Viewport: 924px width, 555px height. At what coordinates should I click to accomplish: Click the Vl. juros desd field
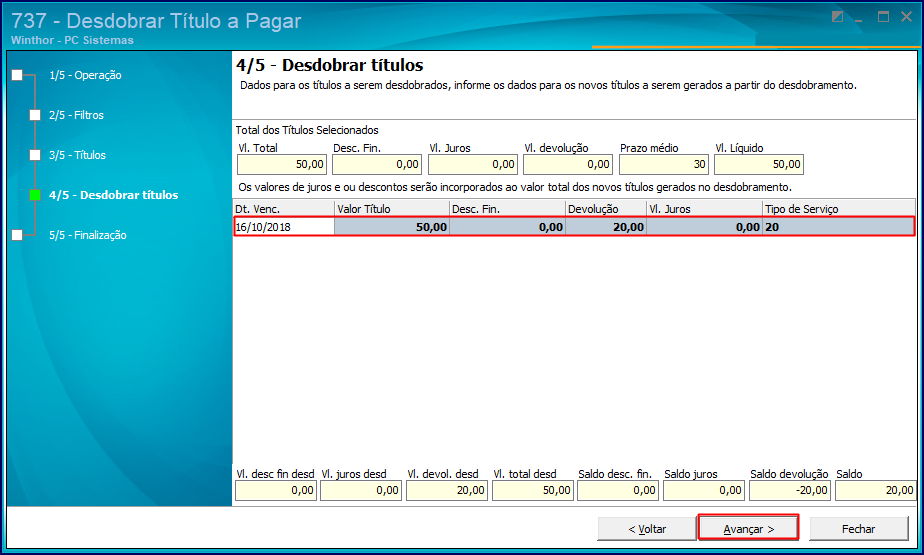[x=361, y=490]
